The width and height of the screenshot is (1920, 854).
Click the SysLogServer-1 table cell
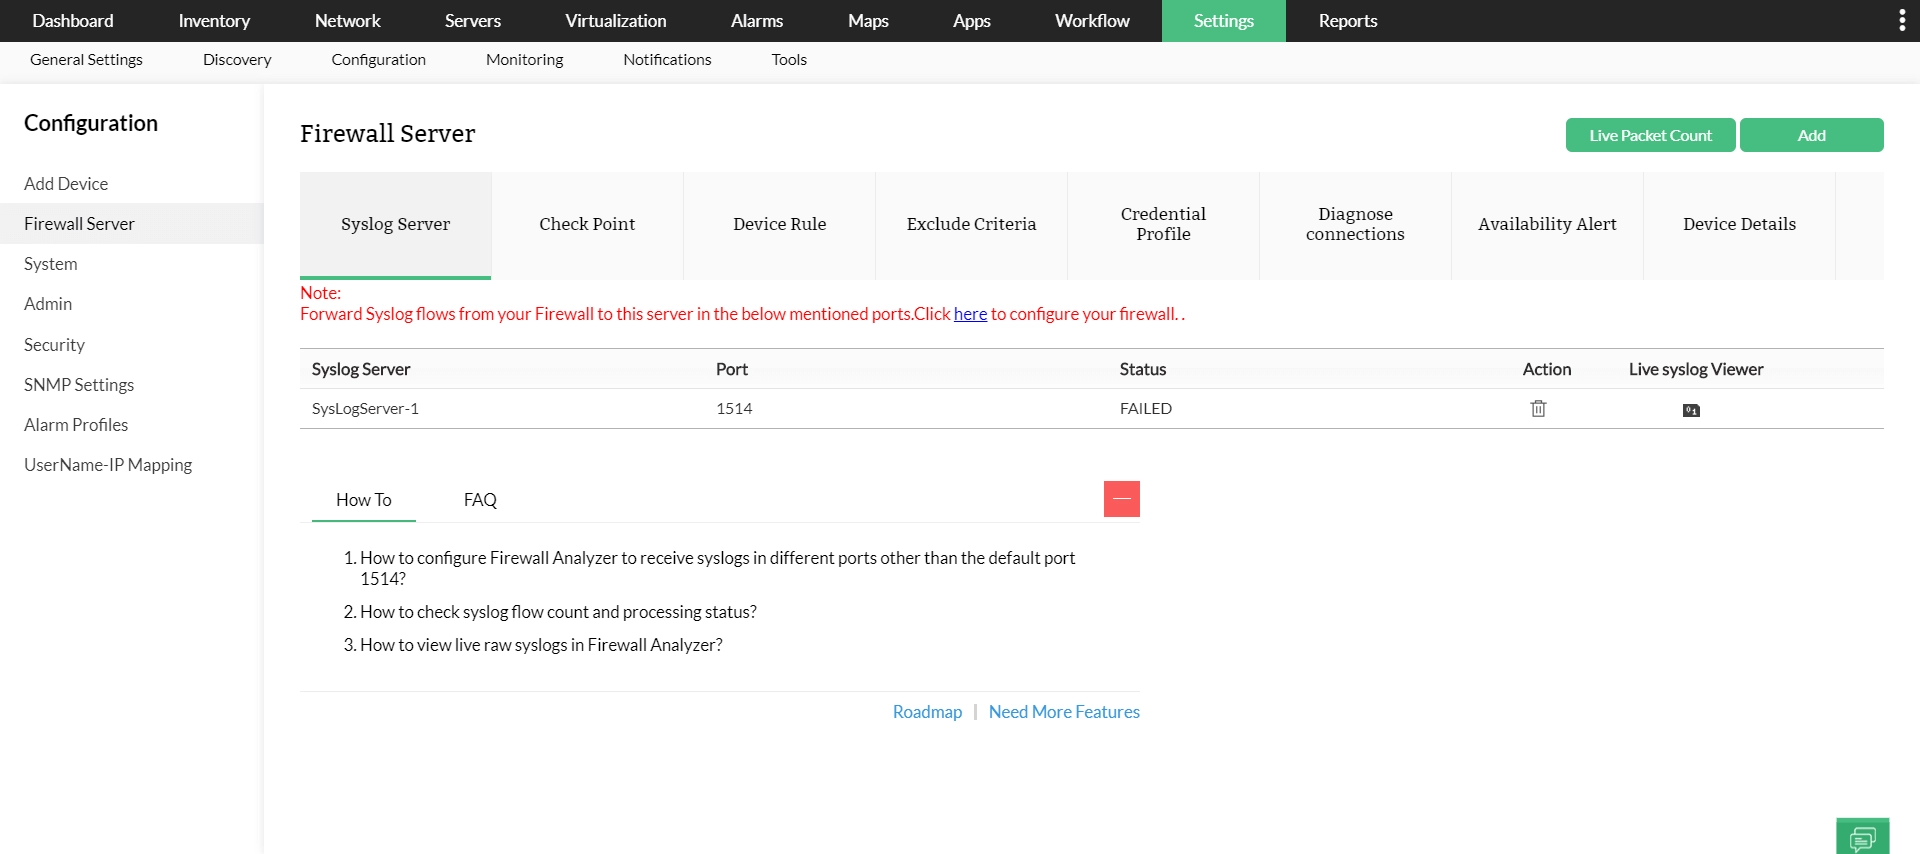tap(365, 409)
